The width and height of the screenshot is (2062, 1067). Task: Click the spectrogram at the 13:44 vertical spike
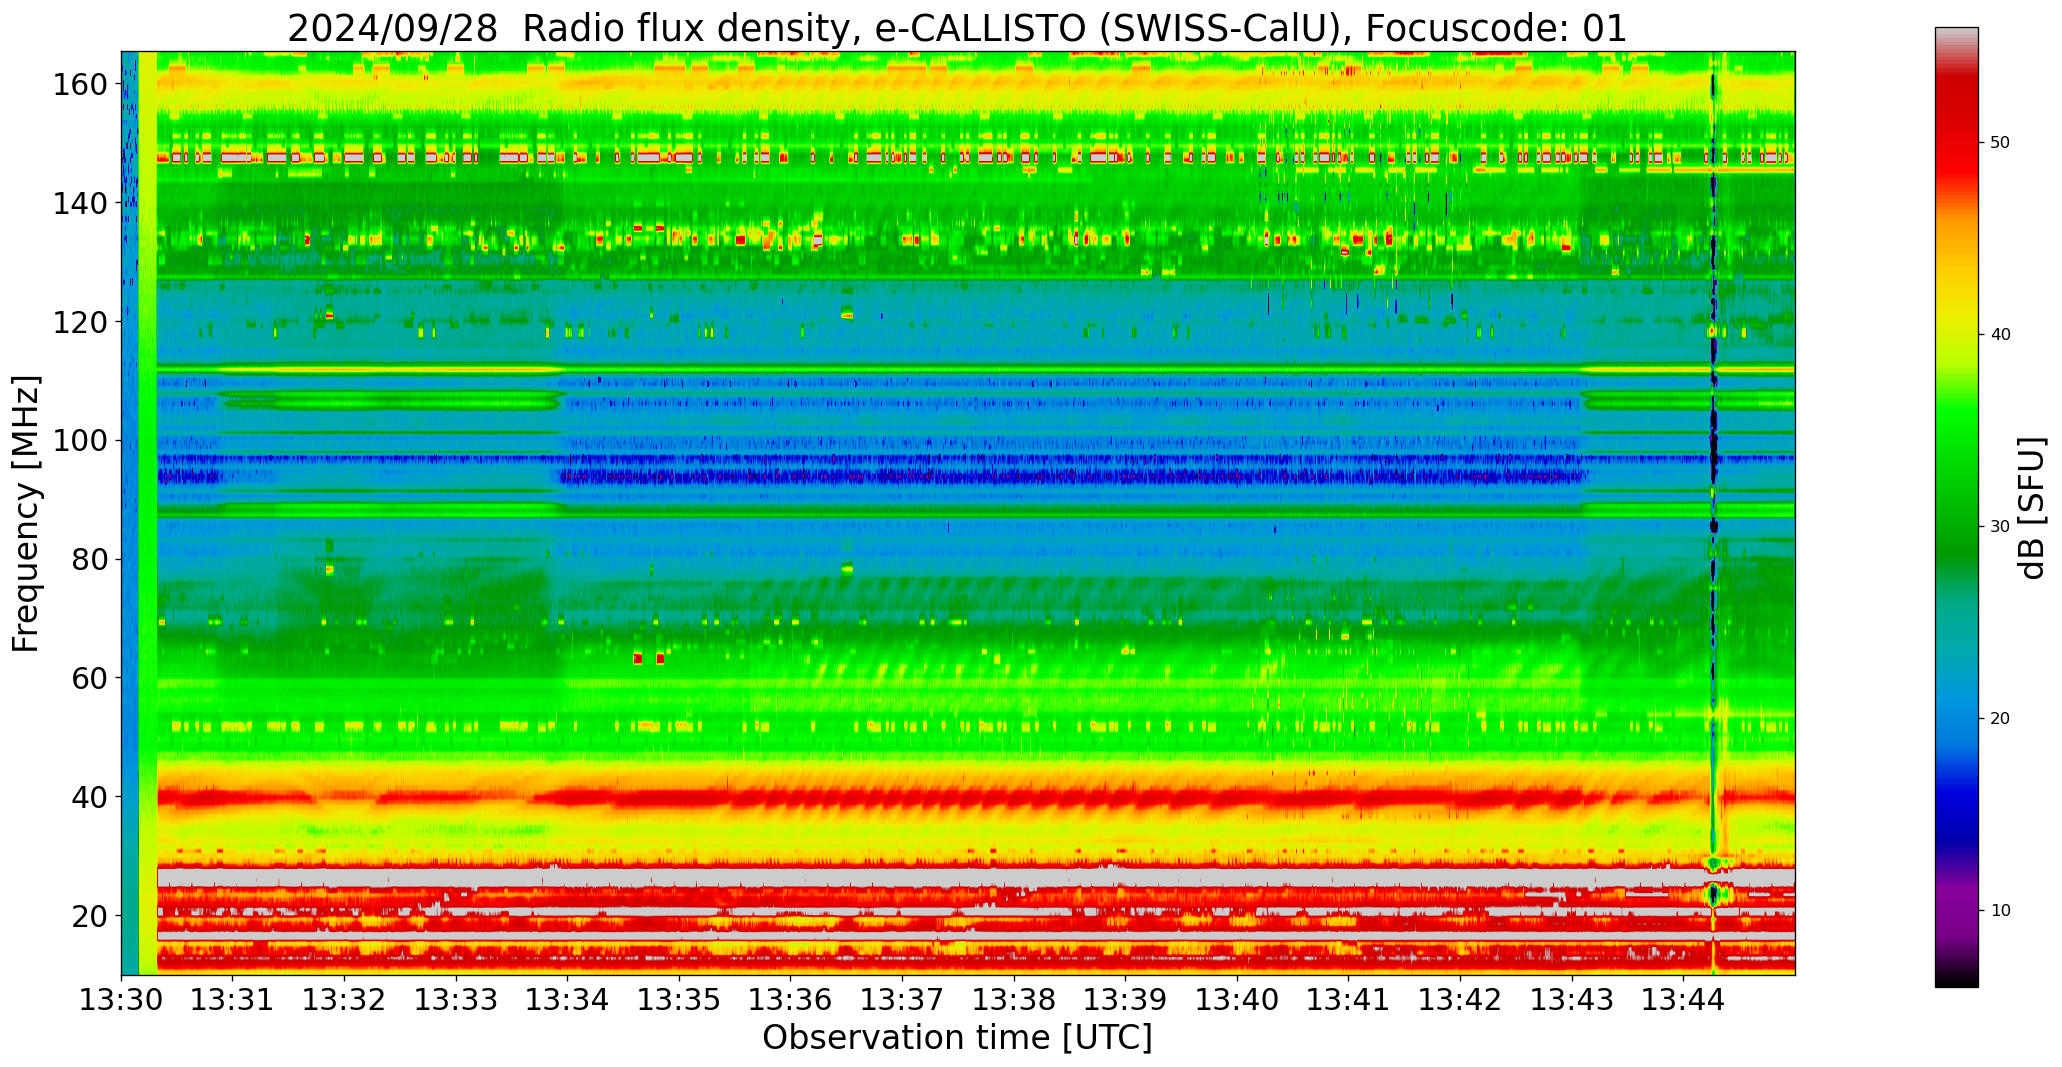[x=1713, y=513]
